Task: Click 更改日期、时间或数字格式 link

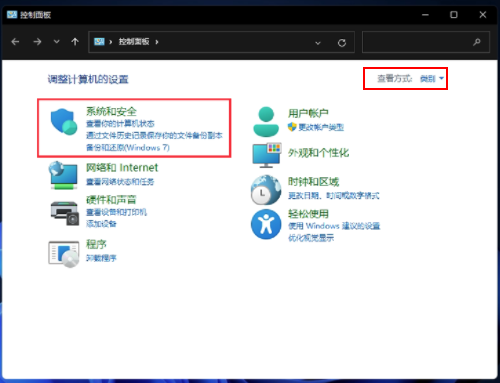Action: coord(334,196)
